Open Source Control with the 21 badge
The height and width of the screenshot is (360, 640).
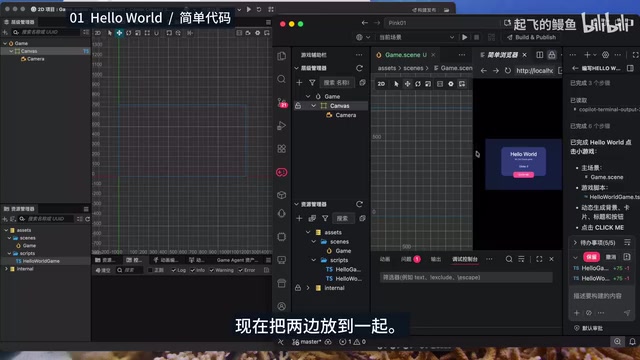coord(282,102)
